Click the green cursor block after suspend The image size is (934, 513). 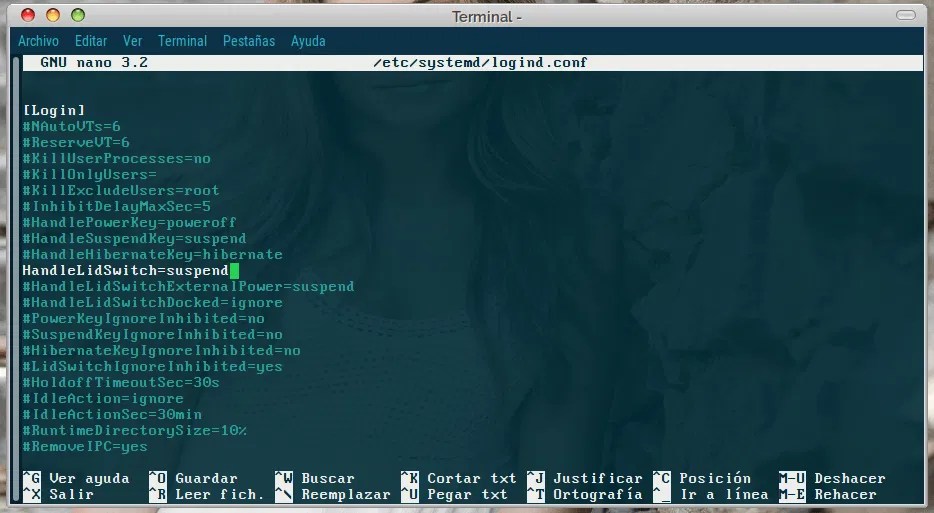tap(234, 271)
